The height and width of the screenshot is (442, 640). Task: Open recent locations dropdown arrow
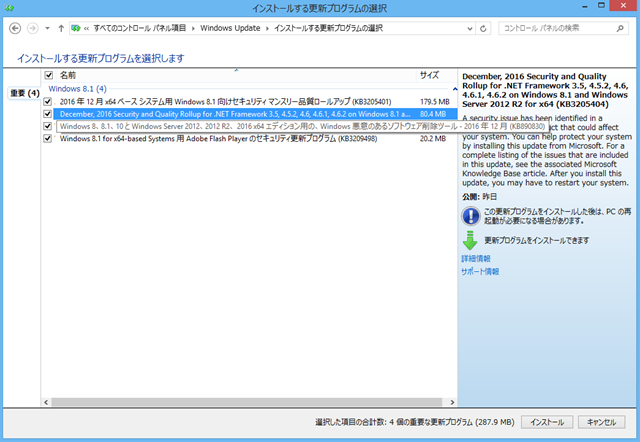(x=47, y=28)
